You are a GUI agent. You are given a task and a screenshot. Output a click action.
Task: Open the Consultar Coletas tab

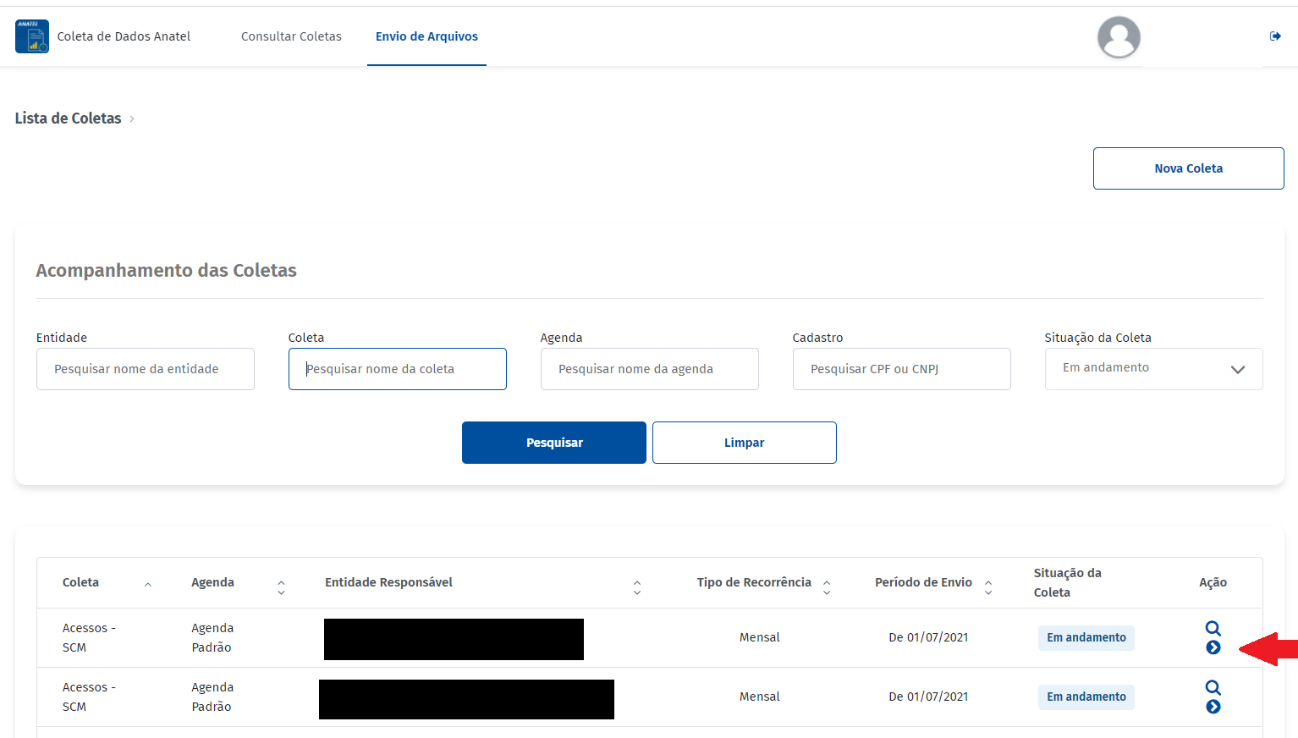coord(291,37)
